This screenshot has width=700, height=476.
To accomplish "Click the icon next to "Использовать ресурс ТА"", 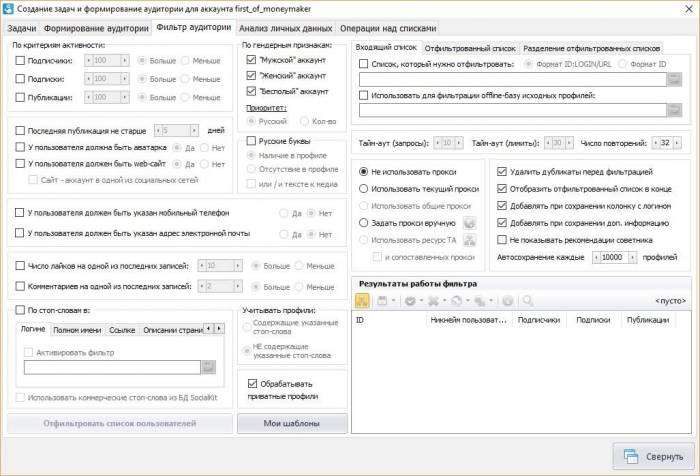I will [470, 240].
